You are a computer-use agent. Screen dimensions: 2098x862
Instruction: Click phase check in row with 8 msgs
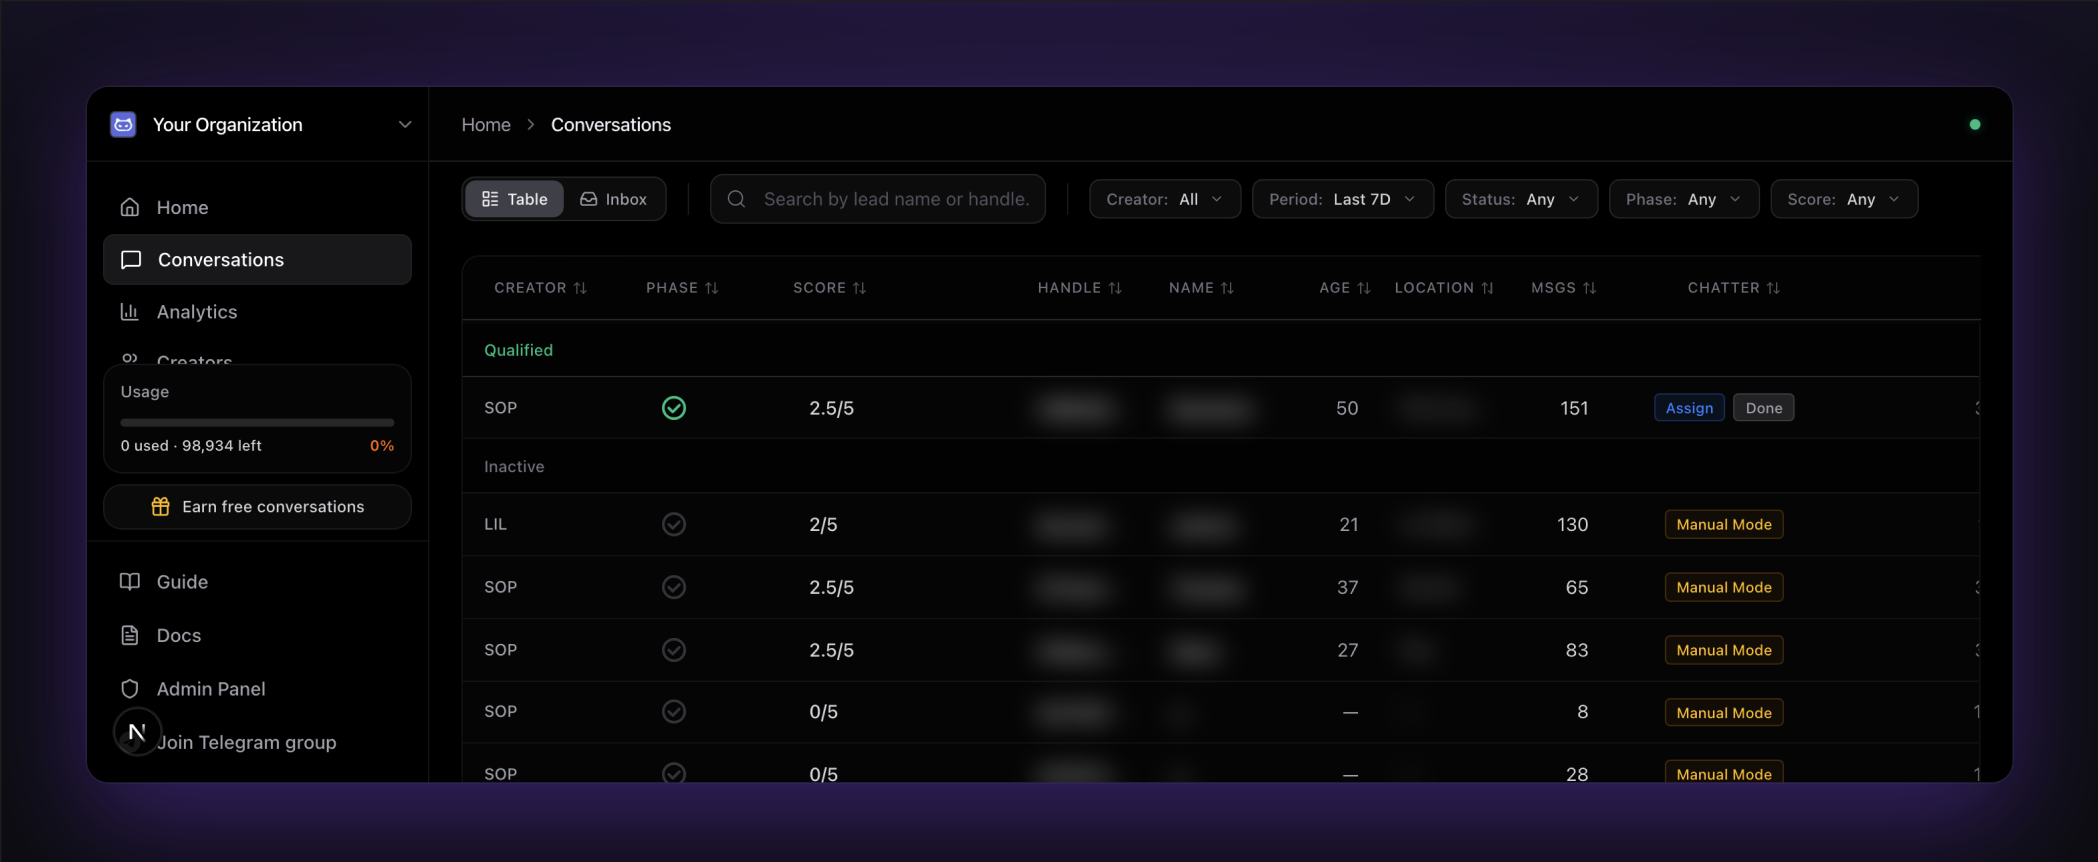(x=674, y=711)
